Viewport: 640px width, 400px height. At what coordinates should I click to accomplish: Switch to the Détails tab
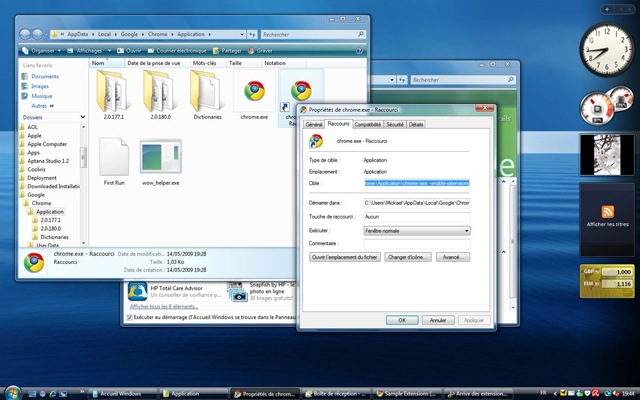point(416,124)
